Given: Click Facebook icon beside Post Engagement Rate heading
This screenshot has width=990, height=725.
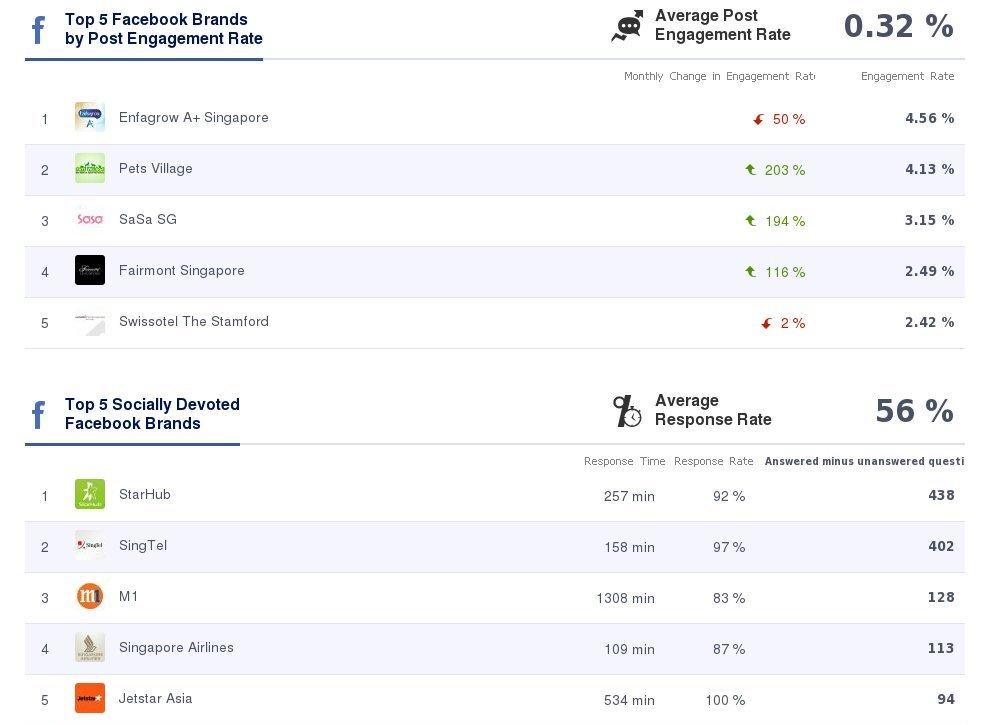Looking at the screenshot, I should click(39, 30).
